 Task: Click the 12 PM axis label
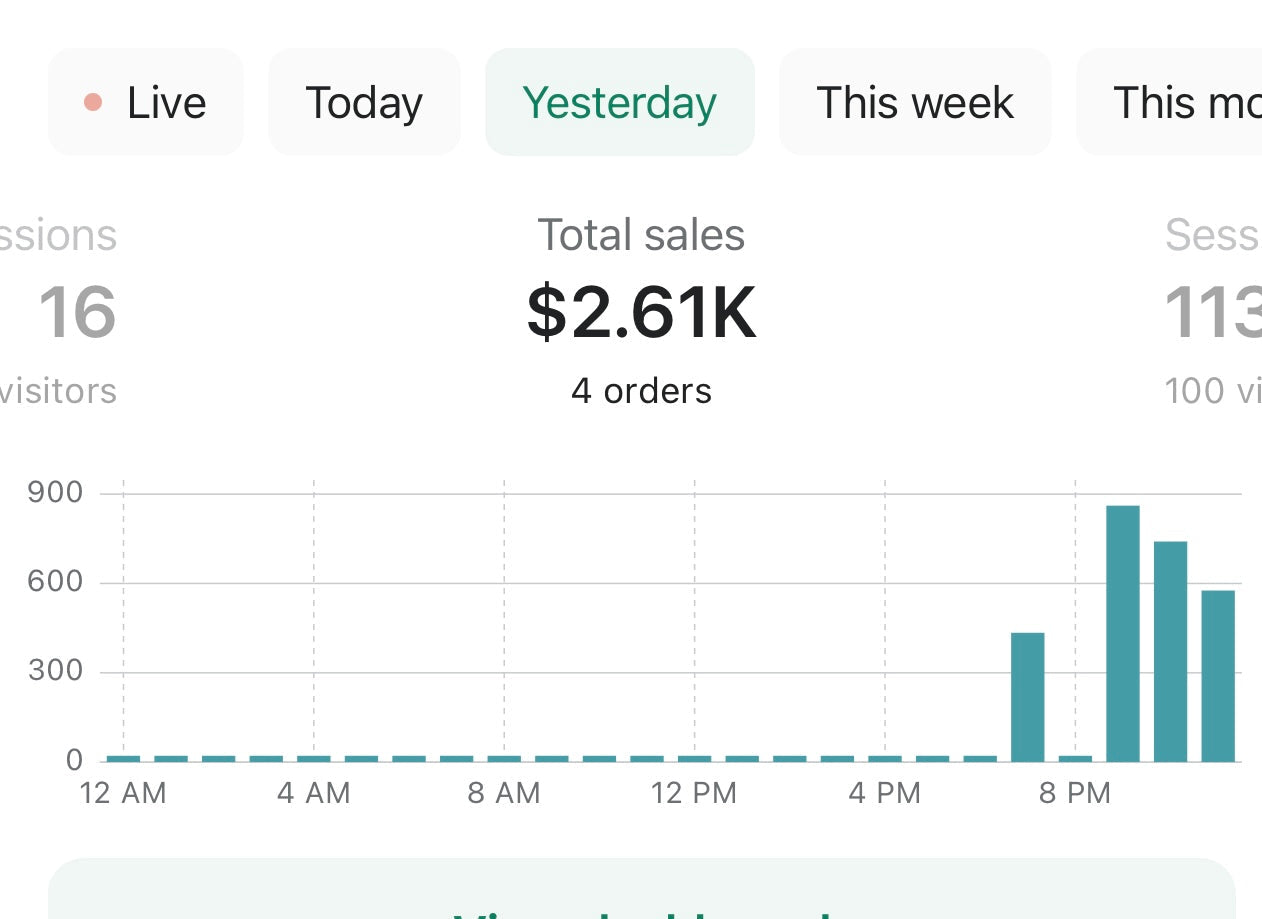pos(693,794)
